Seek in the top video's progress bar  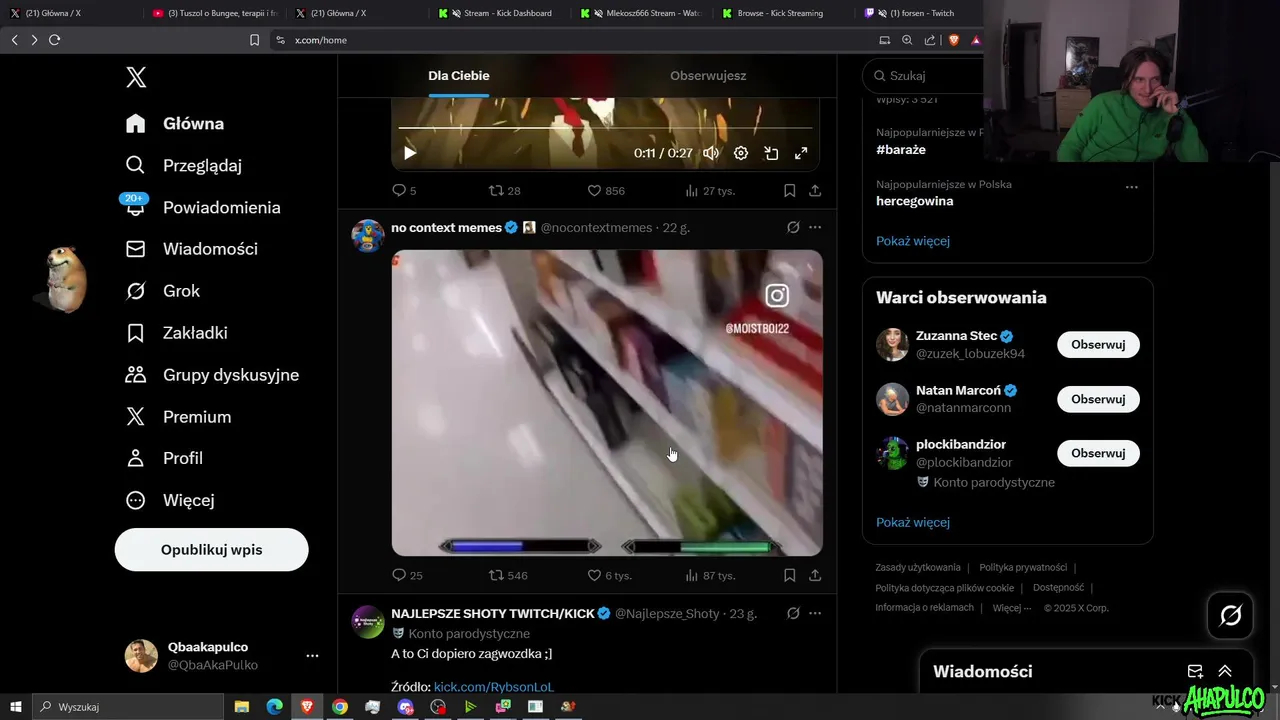click(x=605, y=128)
